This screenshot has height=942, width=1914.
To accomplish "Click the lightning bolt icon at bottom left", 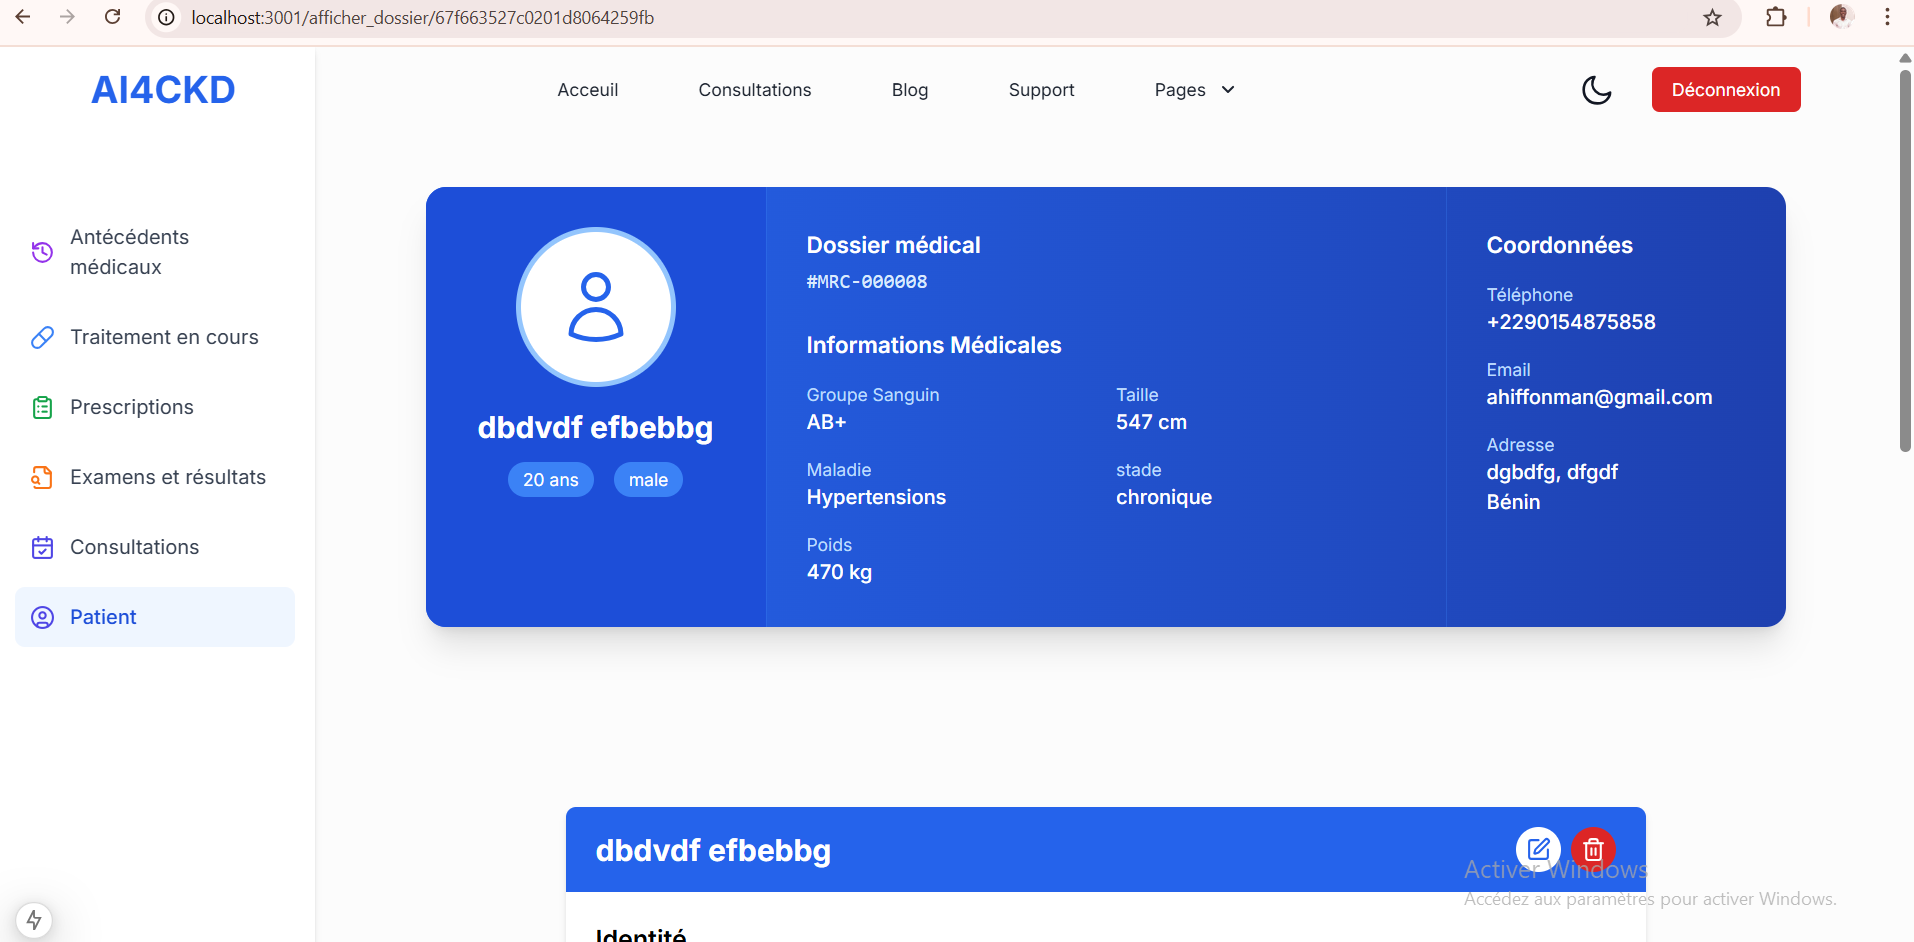I will [34, 919].
